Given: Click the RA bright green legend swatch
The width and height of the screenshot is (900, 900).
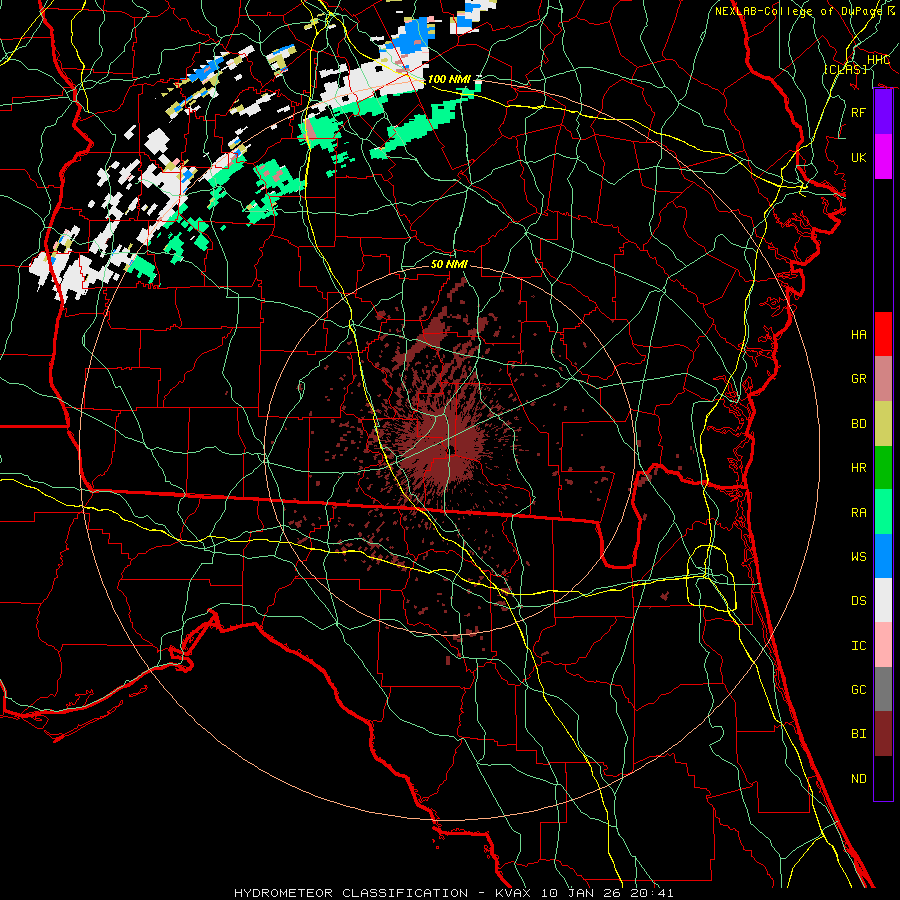Looking at the screenshot, I should 883,512.
